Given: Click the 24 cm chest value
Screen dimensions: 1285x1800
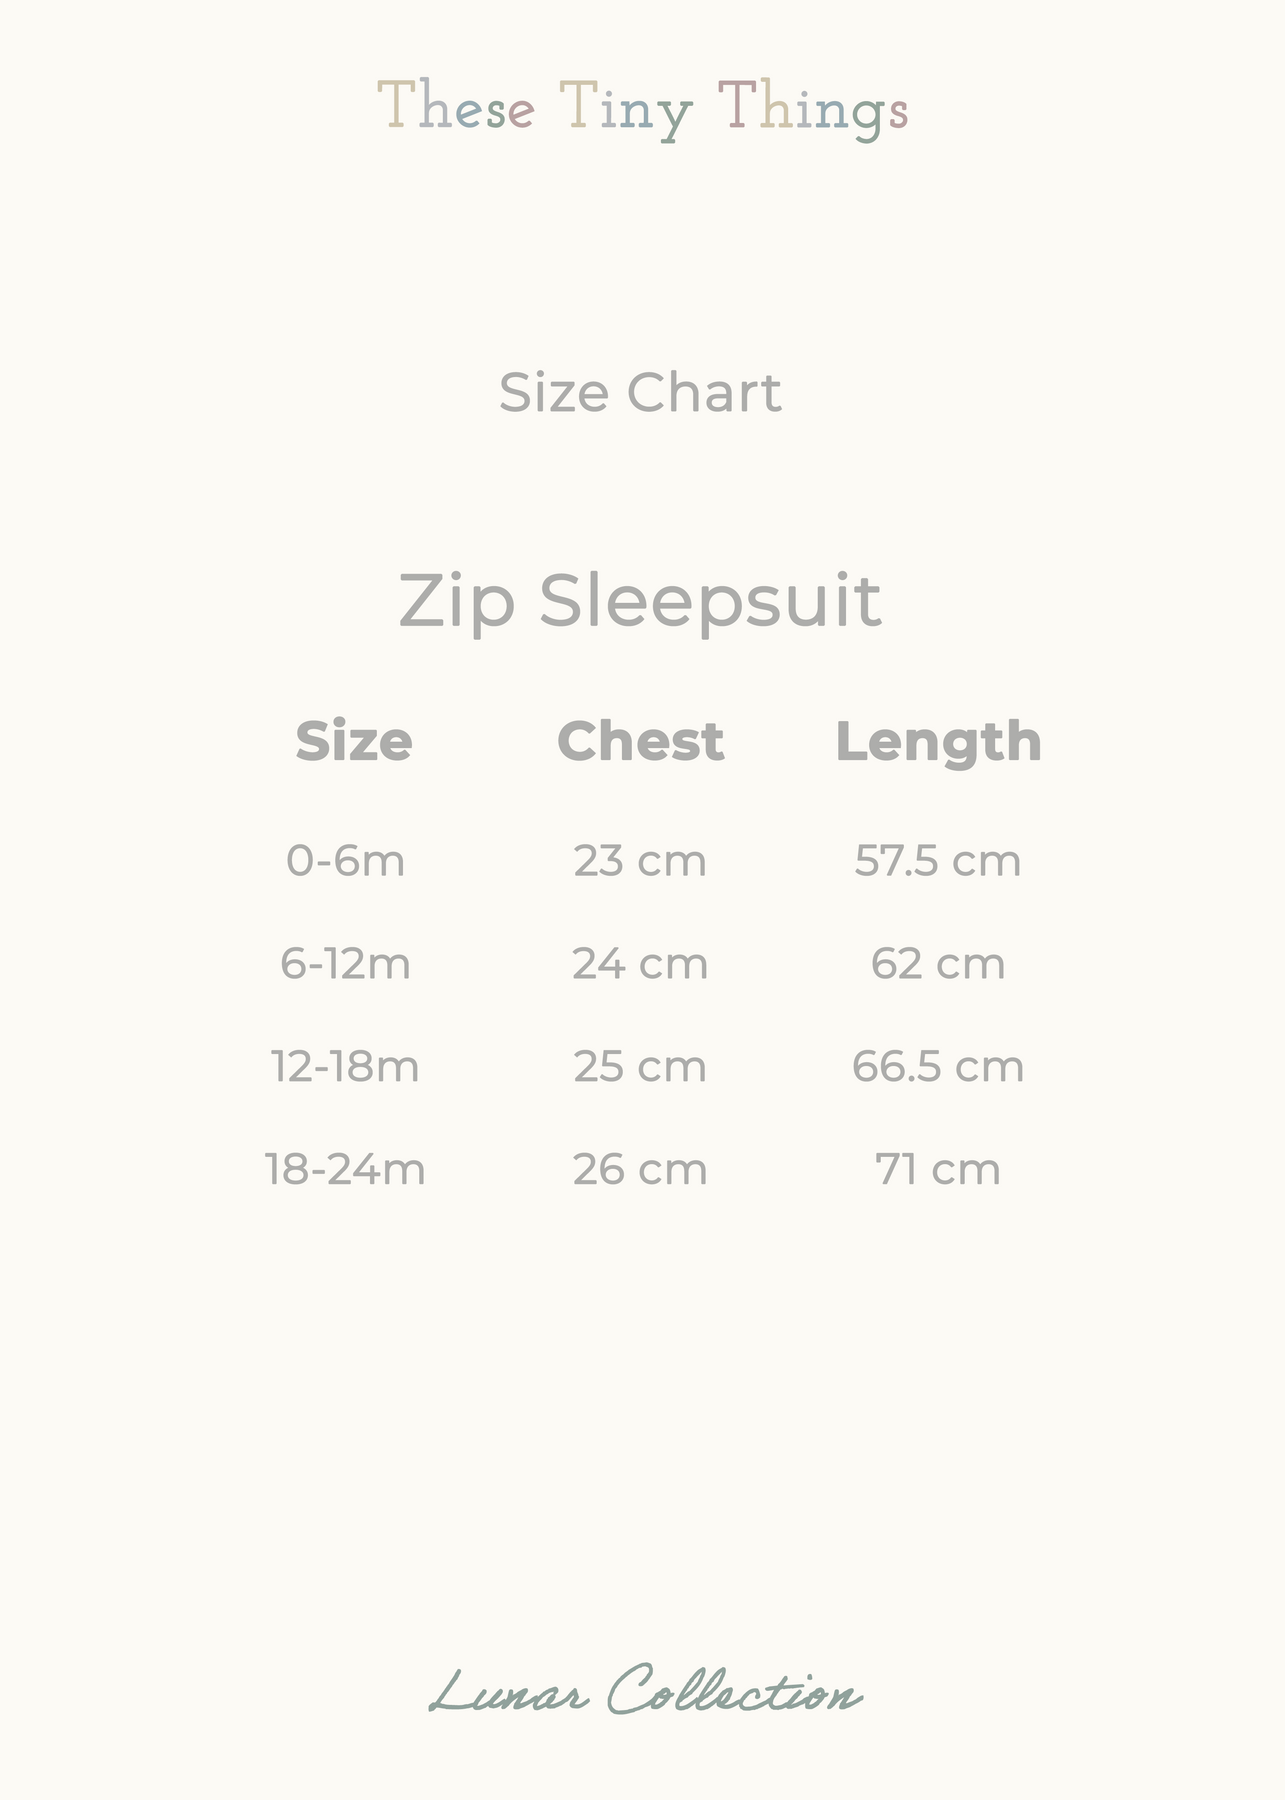Looking at the screenshot, I should click(640, 964).
